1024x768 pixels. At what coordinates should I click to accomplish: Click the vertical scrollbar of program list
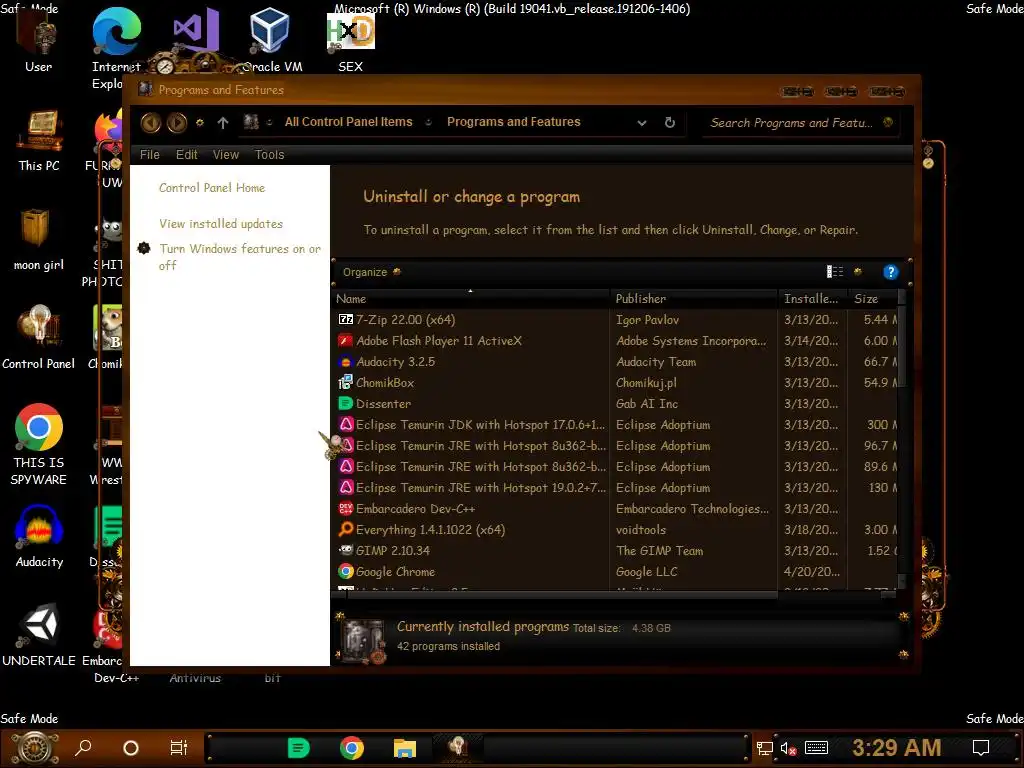tap(902, 440)
